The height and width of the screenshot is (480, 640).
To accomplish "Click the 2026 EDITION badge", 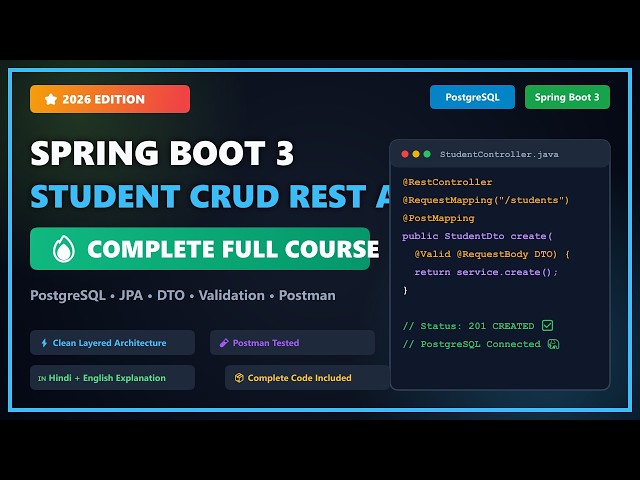I will tap(110, 99).
